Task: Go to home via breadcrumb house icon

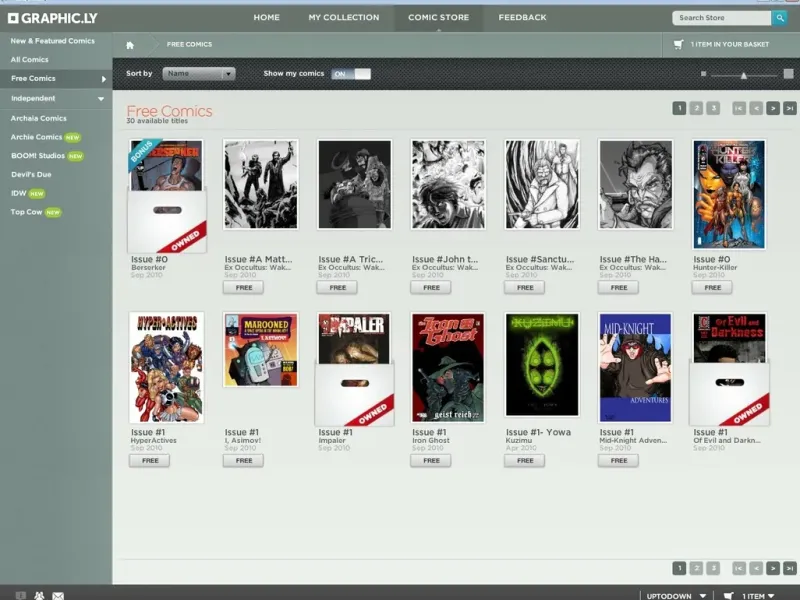Action: (130, 45)
